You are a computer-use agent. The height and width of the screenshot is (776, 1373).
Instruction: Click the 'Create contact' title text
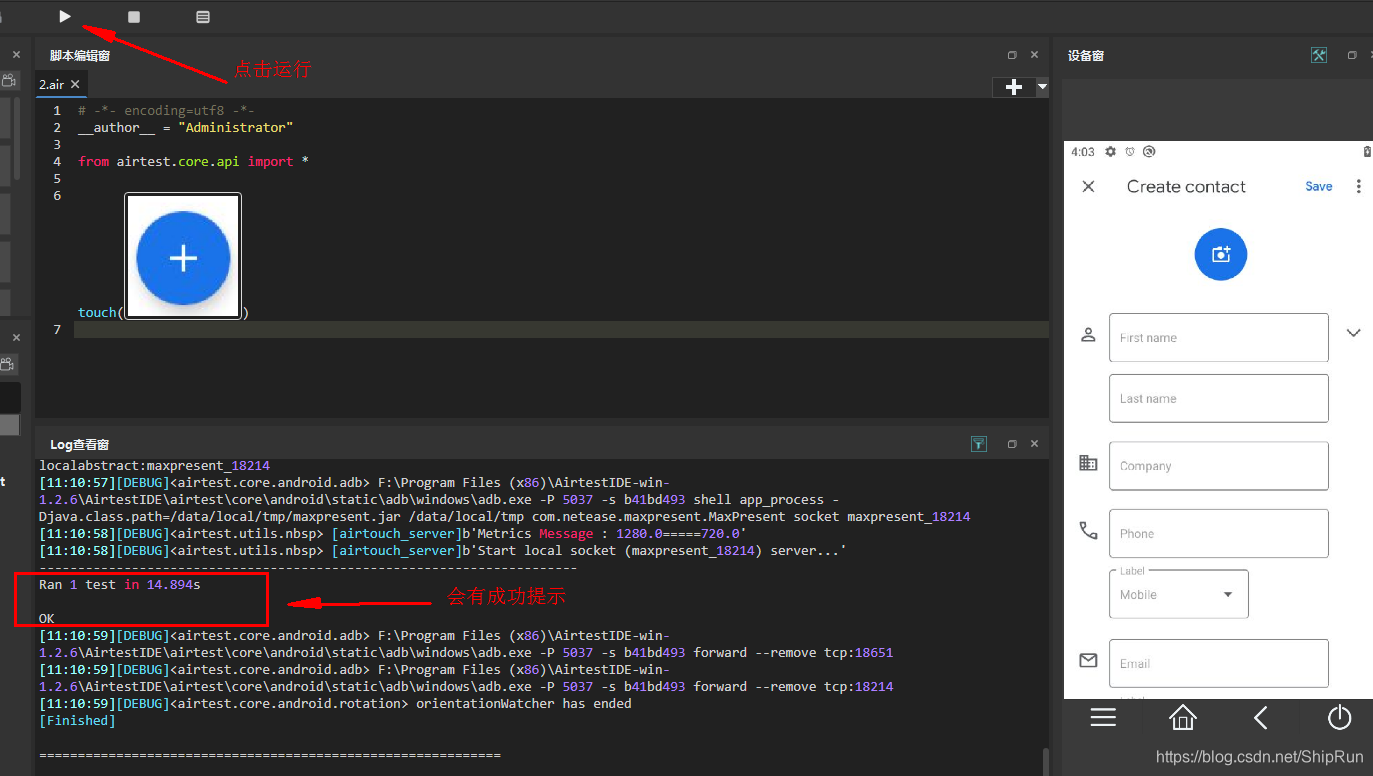click(1186, 187)
